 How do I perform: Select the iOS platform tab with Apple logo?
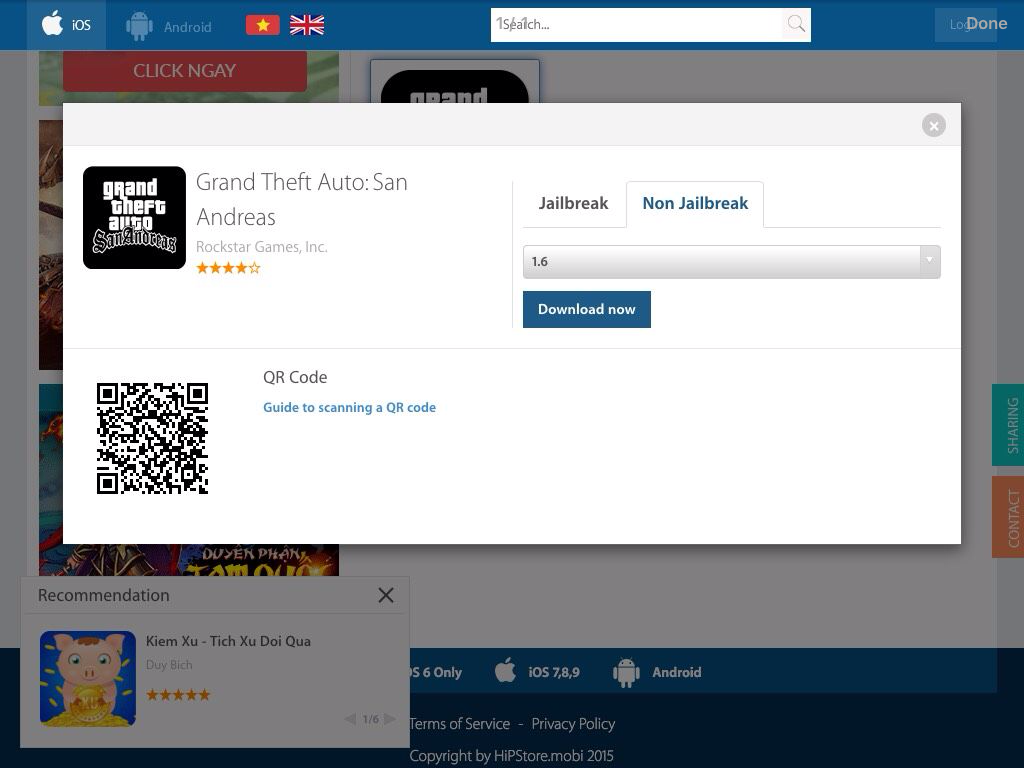point(66,25)
